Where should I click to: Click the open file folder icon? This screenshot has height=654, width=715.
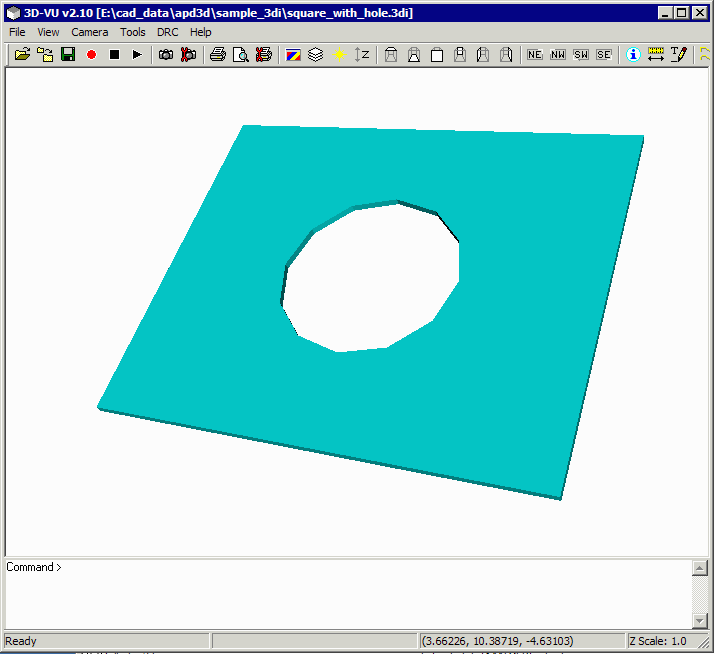coord(21,54)
